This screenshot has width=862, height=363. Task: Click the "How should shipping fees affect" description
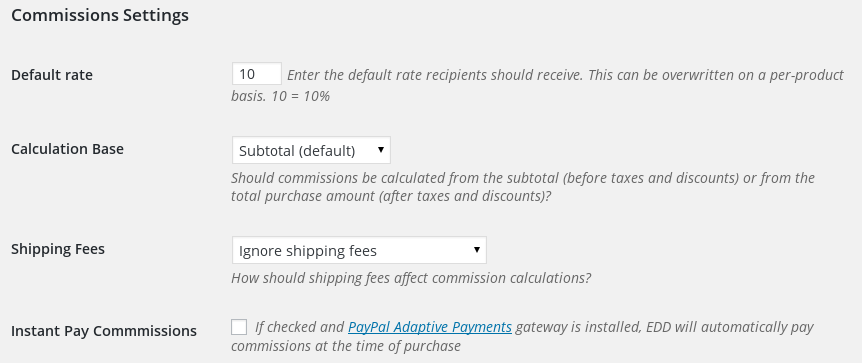click(x=411, y=278)
